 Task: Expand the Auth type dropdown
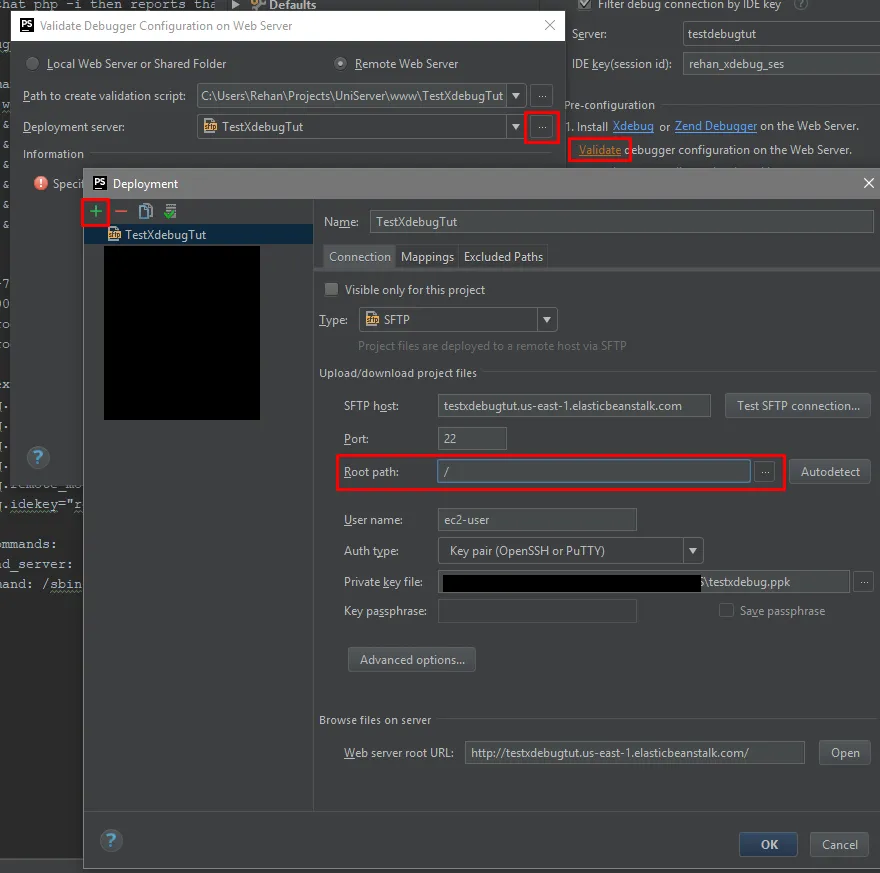[x=692, y=551]
